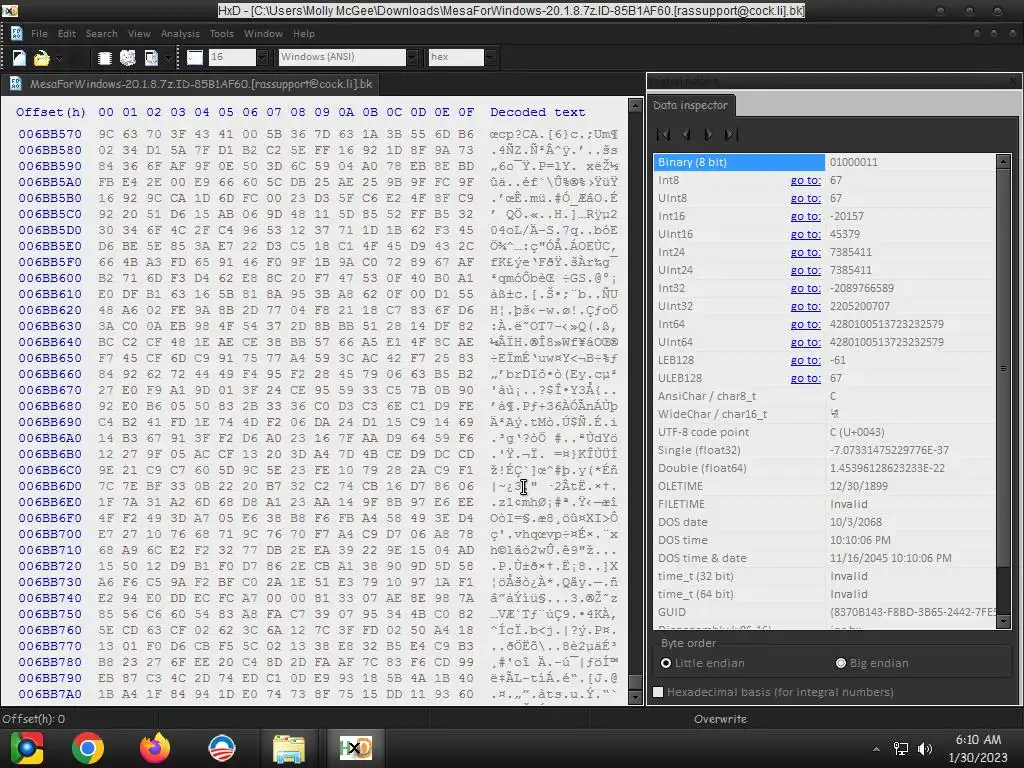
Task: Expand the Open file recent list arrow
Action: pos(59,58)
